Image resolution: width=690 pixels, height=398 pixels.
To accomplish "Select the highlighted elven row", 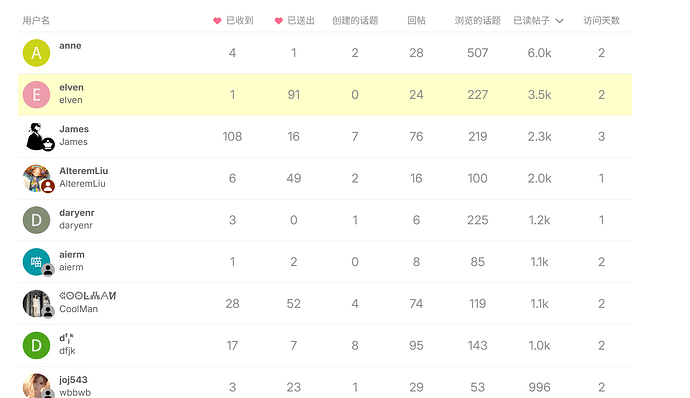I will pos(325,95).
